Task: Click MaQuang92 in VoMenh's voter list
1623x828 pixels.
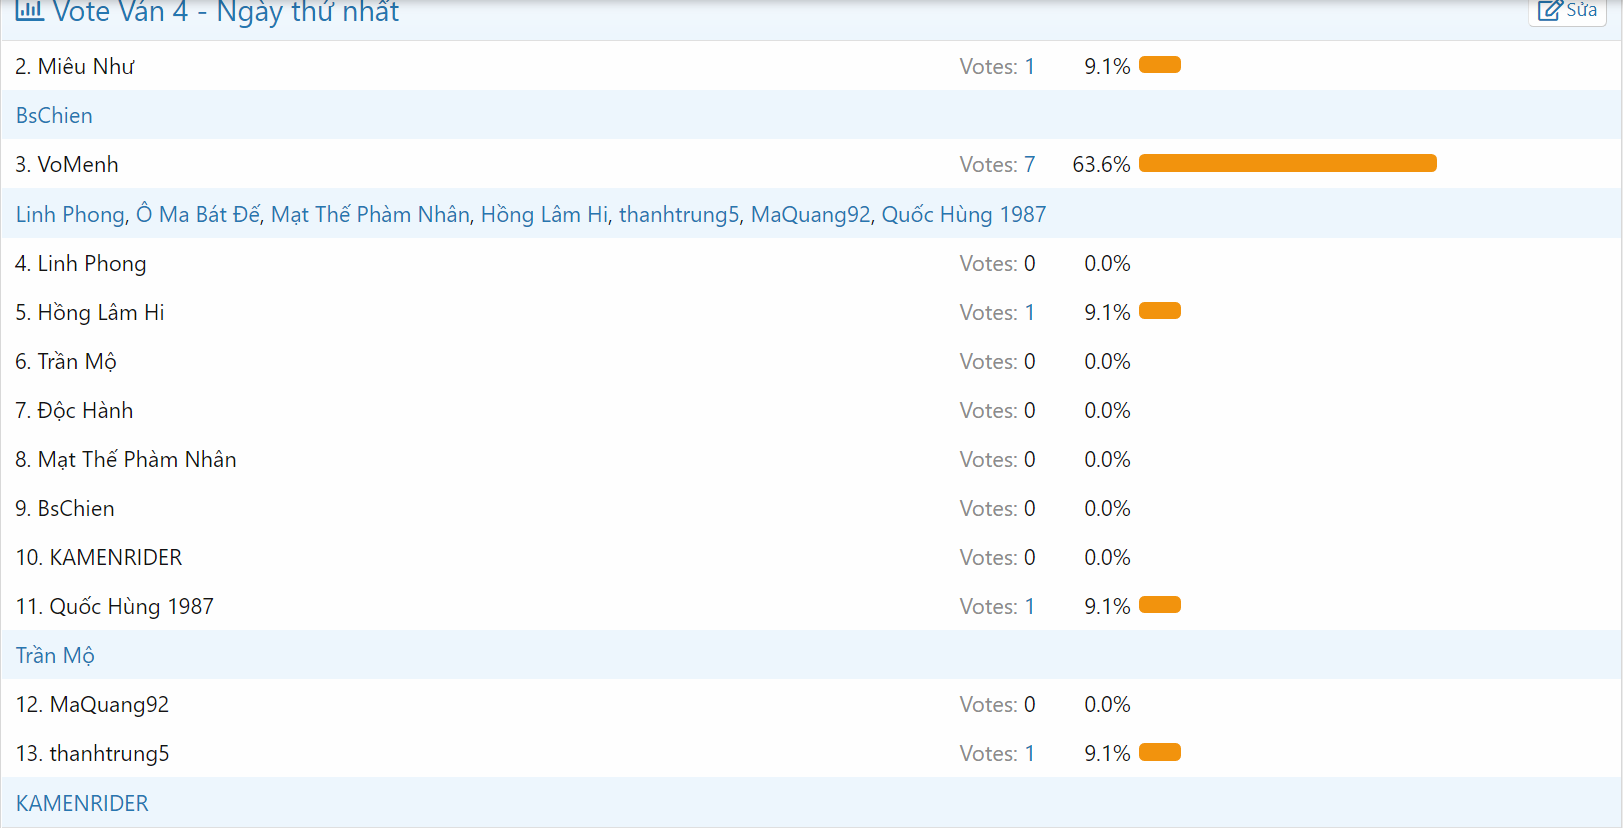Action: 810,215
